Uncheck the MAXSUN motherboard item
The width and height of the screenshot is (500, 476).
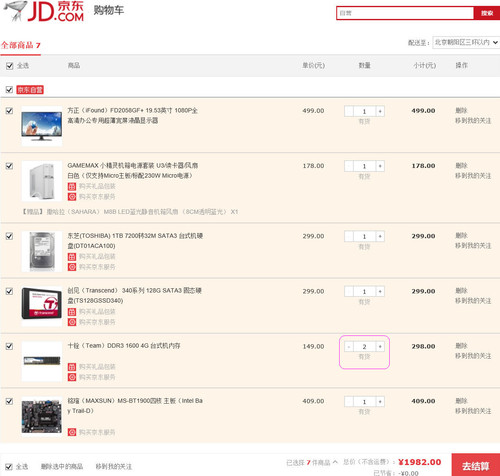[x=9, y=401]
